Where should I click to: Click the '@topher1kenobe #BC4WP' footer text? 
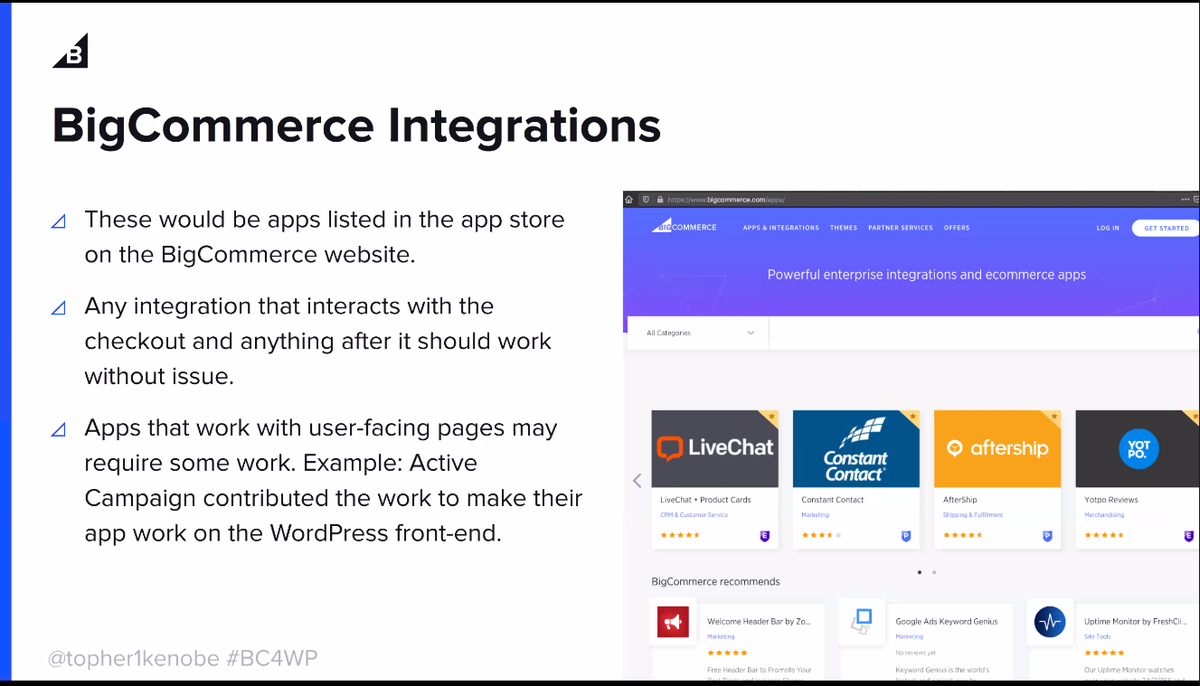pos(183,658)
